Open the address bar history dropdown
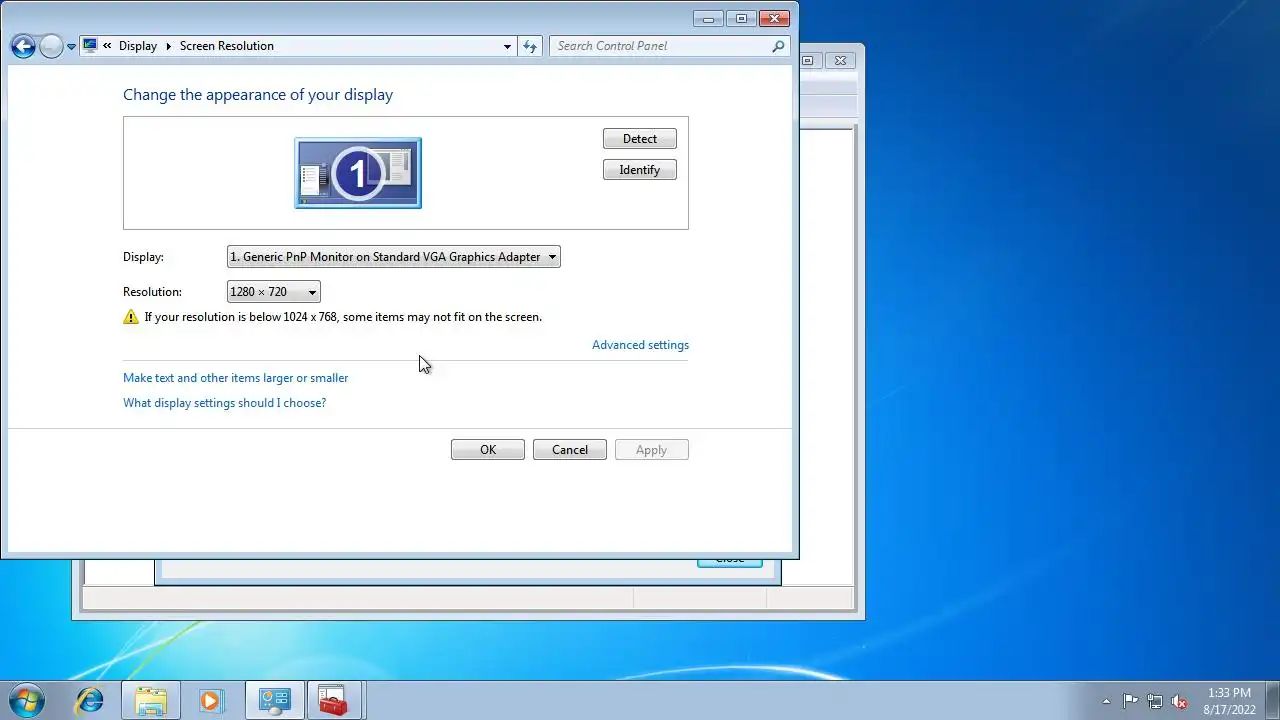Image resolution: width=1280 pixels, height=720 pixels. tap(507, 46)
